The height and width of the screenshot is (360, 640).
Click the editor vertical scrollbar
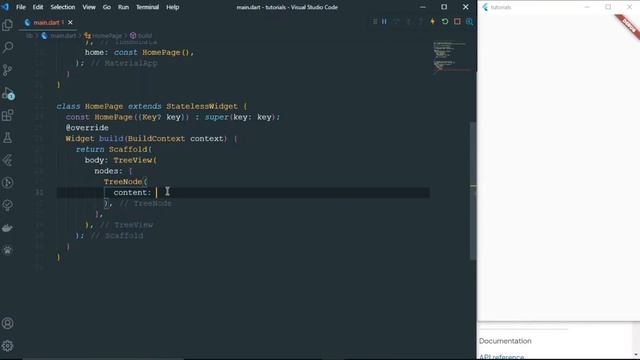[x=473, y=191]
